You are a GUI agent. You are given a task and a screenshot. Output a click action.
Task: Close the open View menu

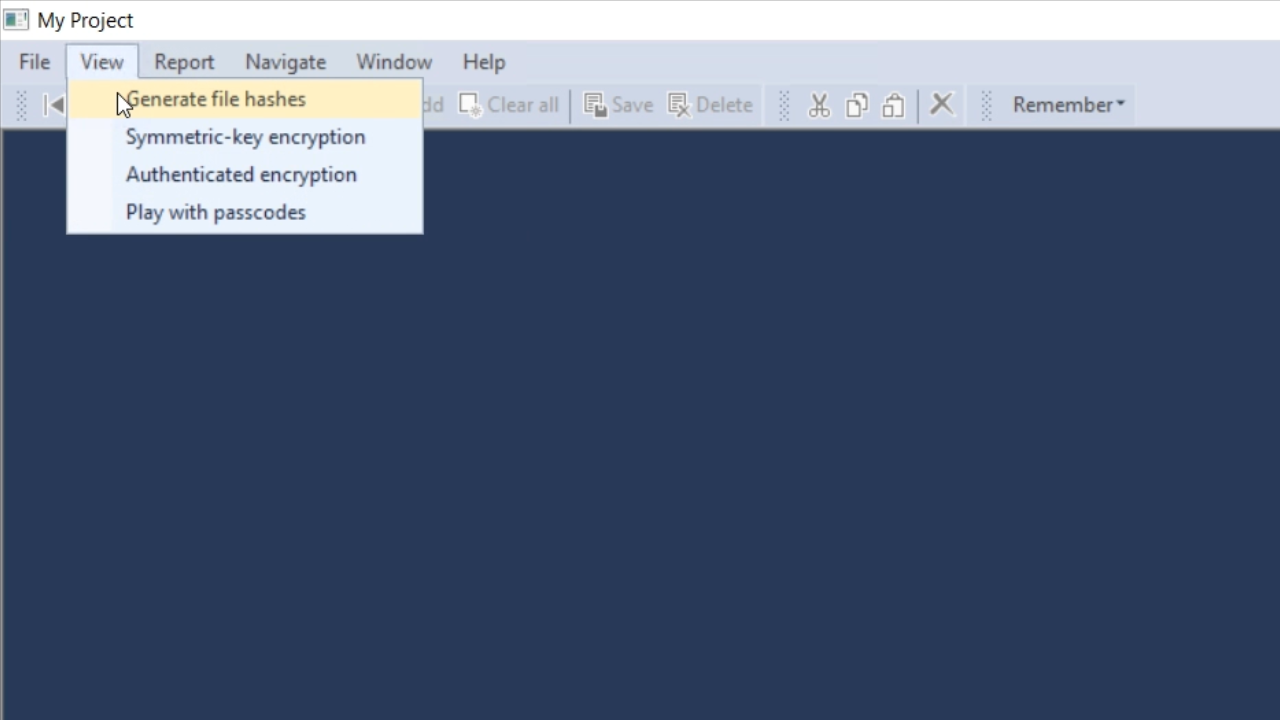102,62
